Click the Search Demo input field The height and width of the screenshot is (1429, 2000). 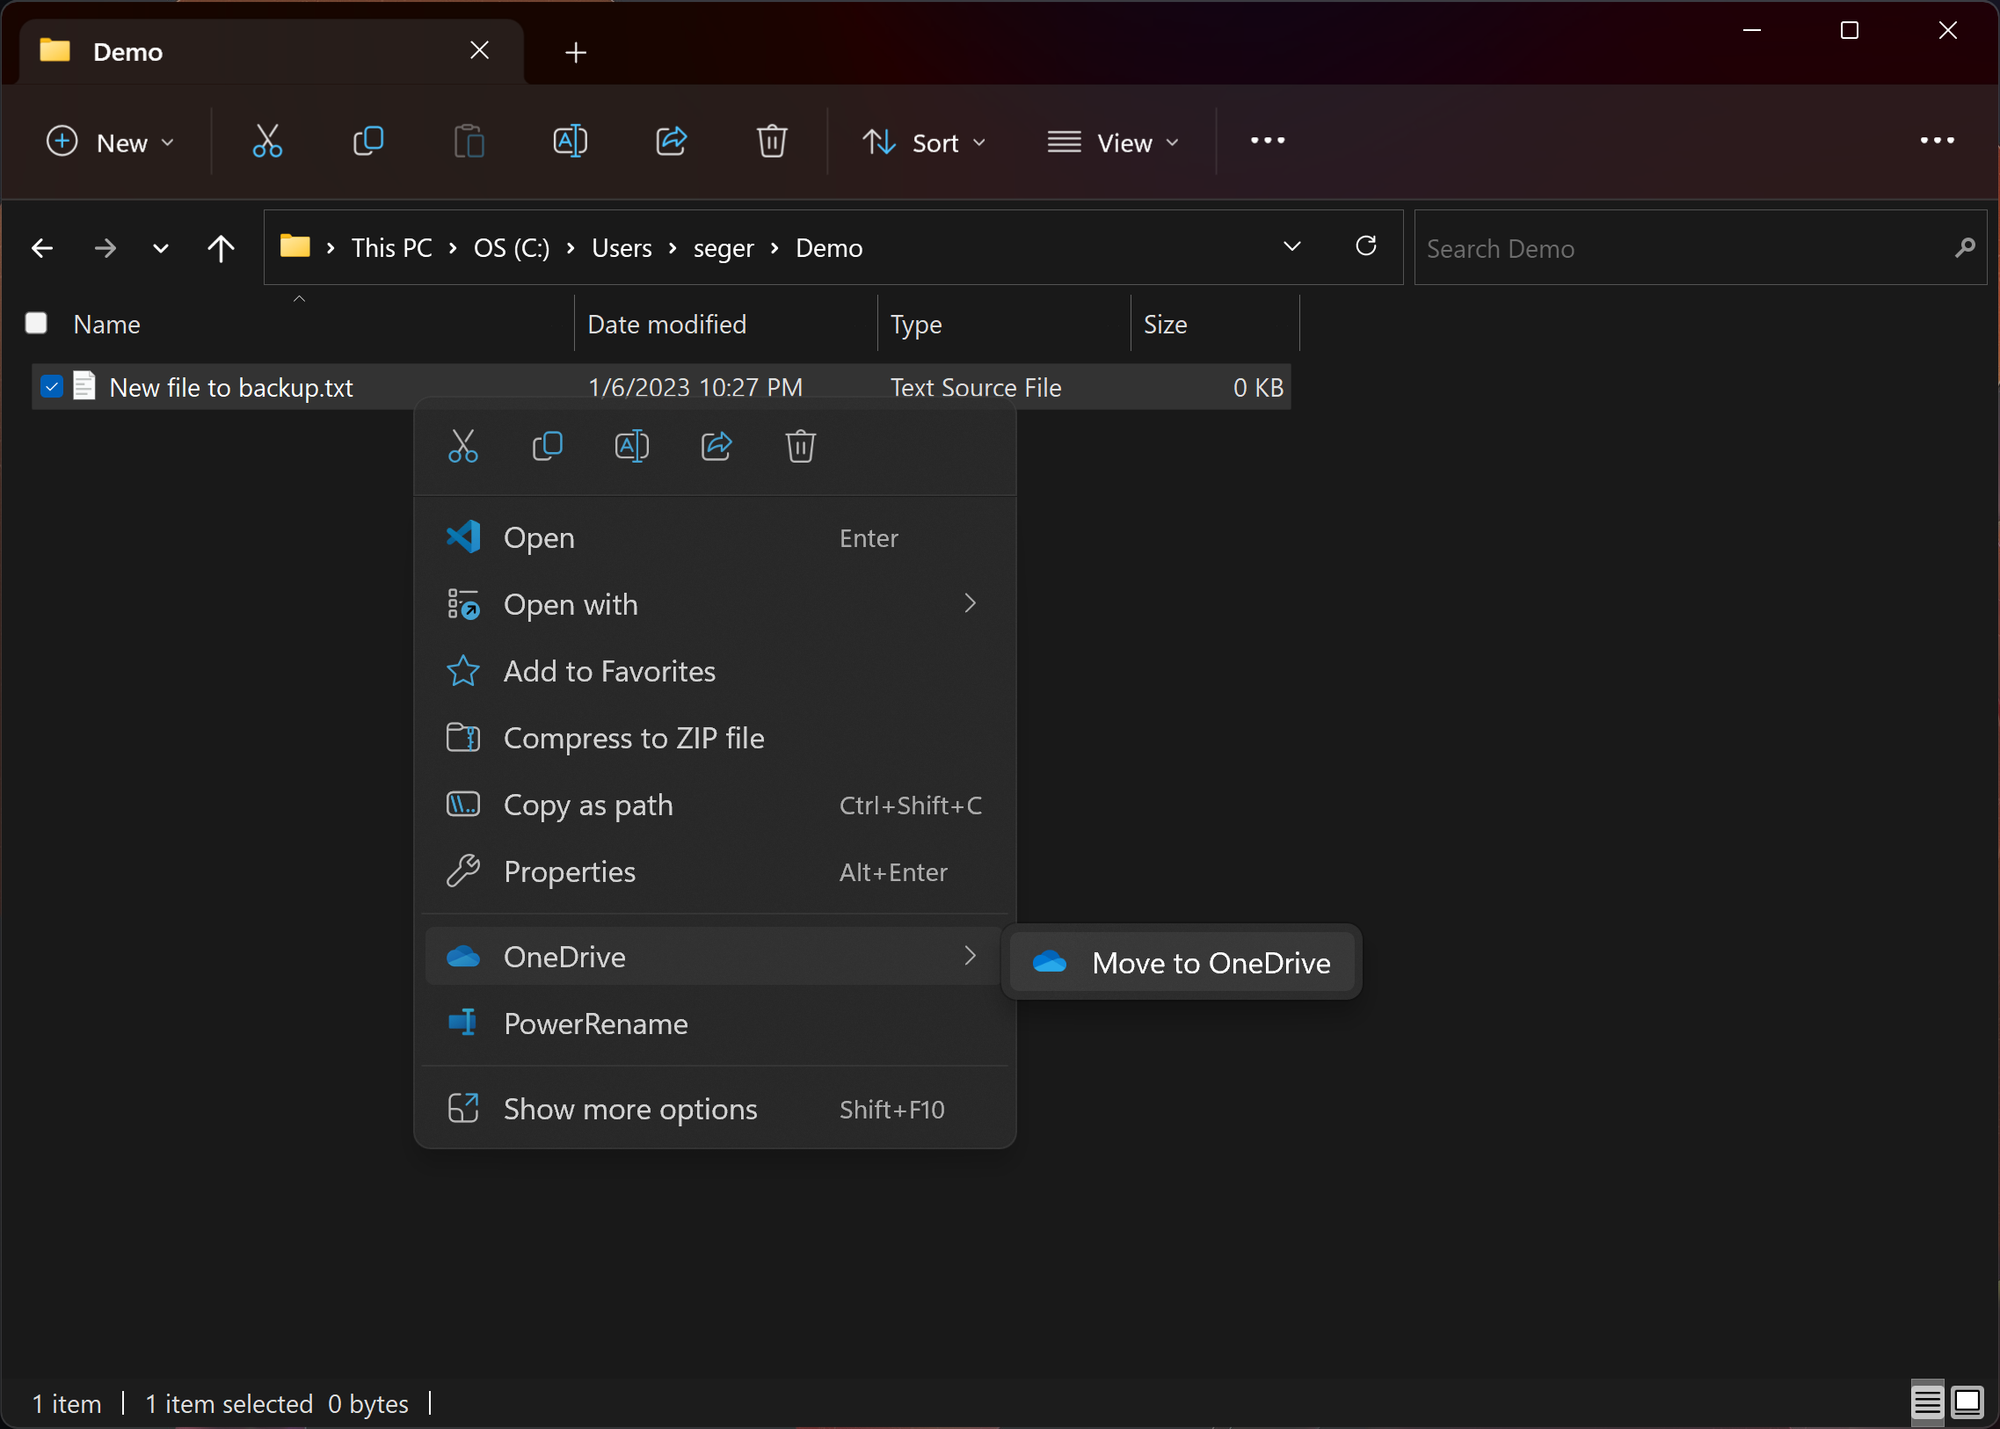point(1697,247)
